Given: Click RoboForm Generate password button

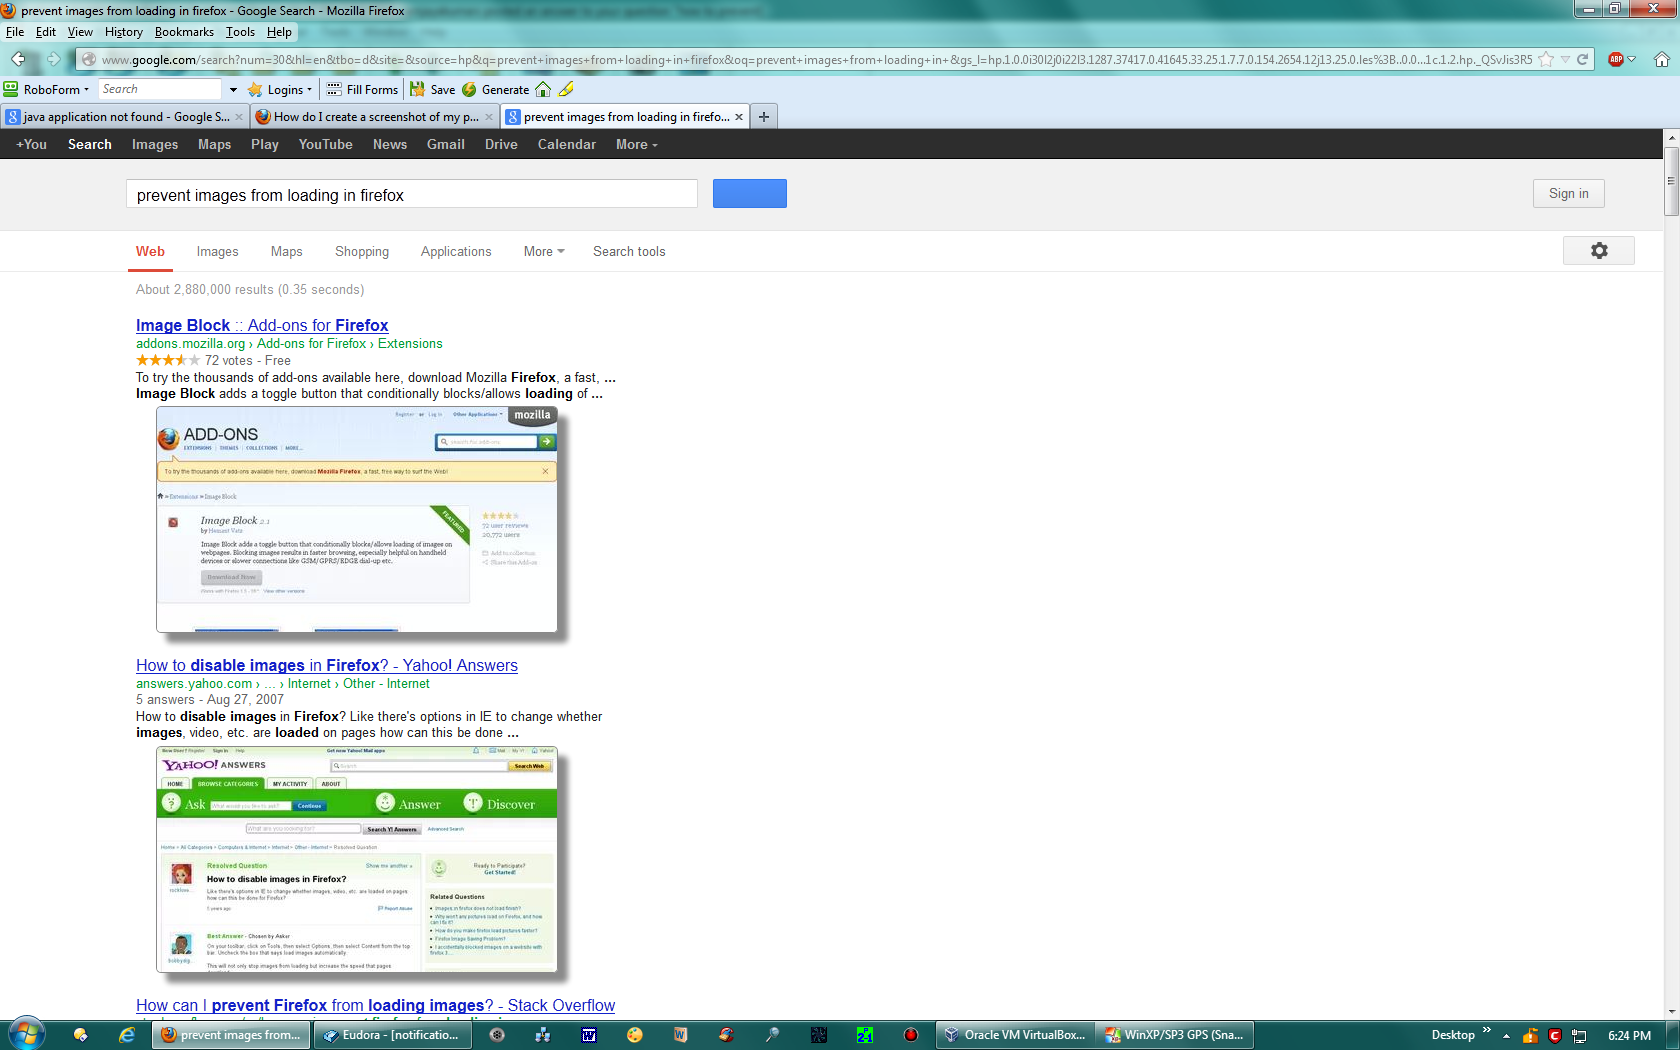Looking at the screenshot, I should tap(495, 89).
